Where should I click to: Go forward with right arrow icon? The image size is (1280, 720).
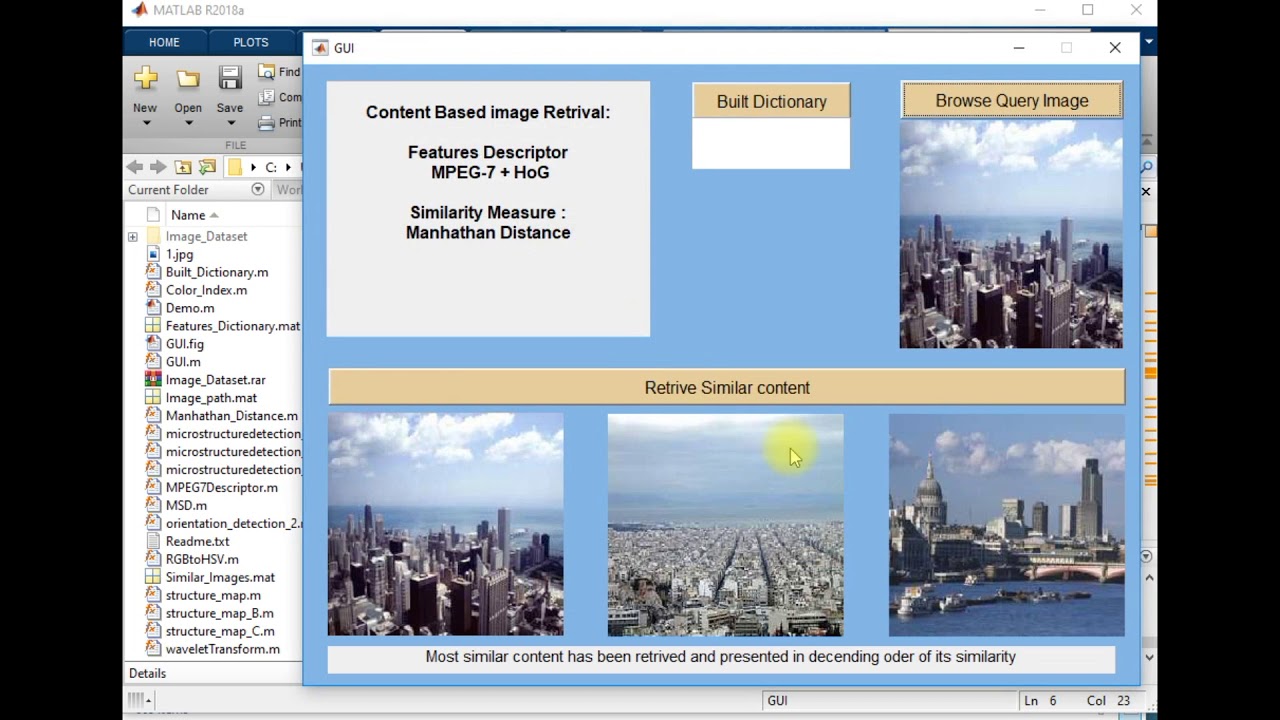coord(158,167)
